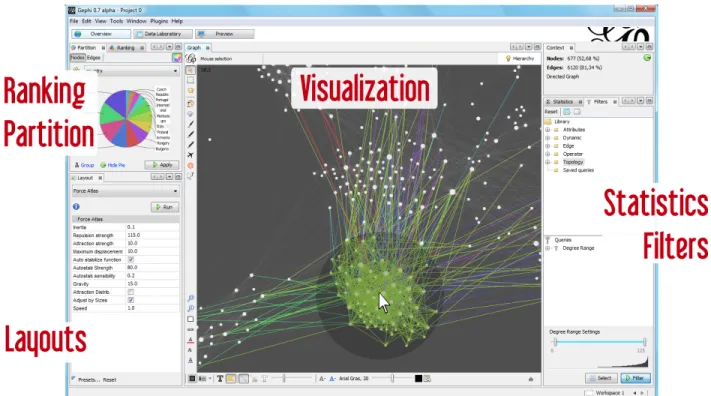Viewport: 711px width, 396px height.
Task: Expand the Attributes folder in Library
Action: click(548, 130)
